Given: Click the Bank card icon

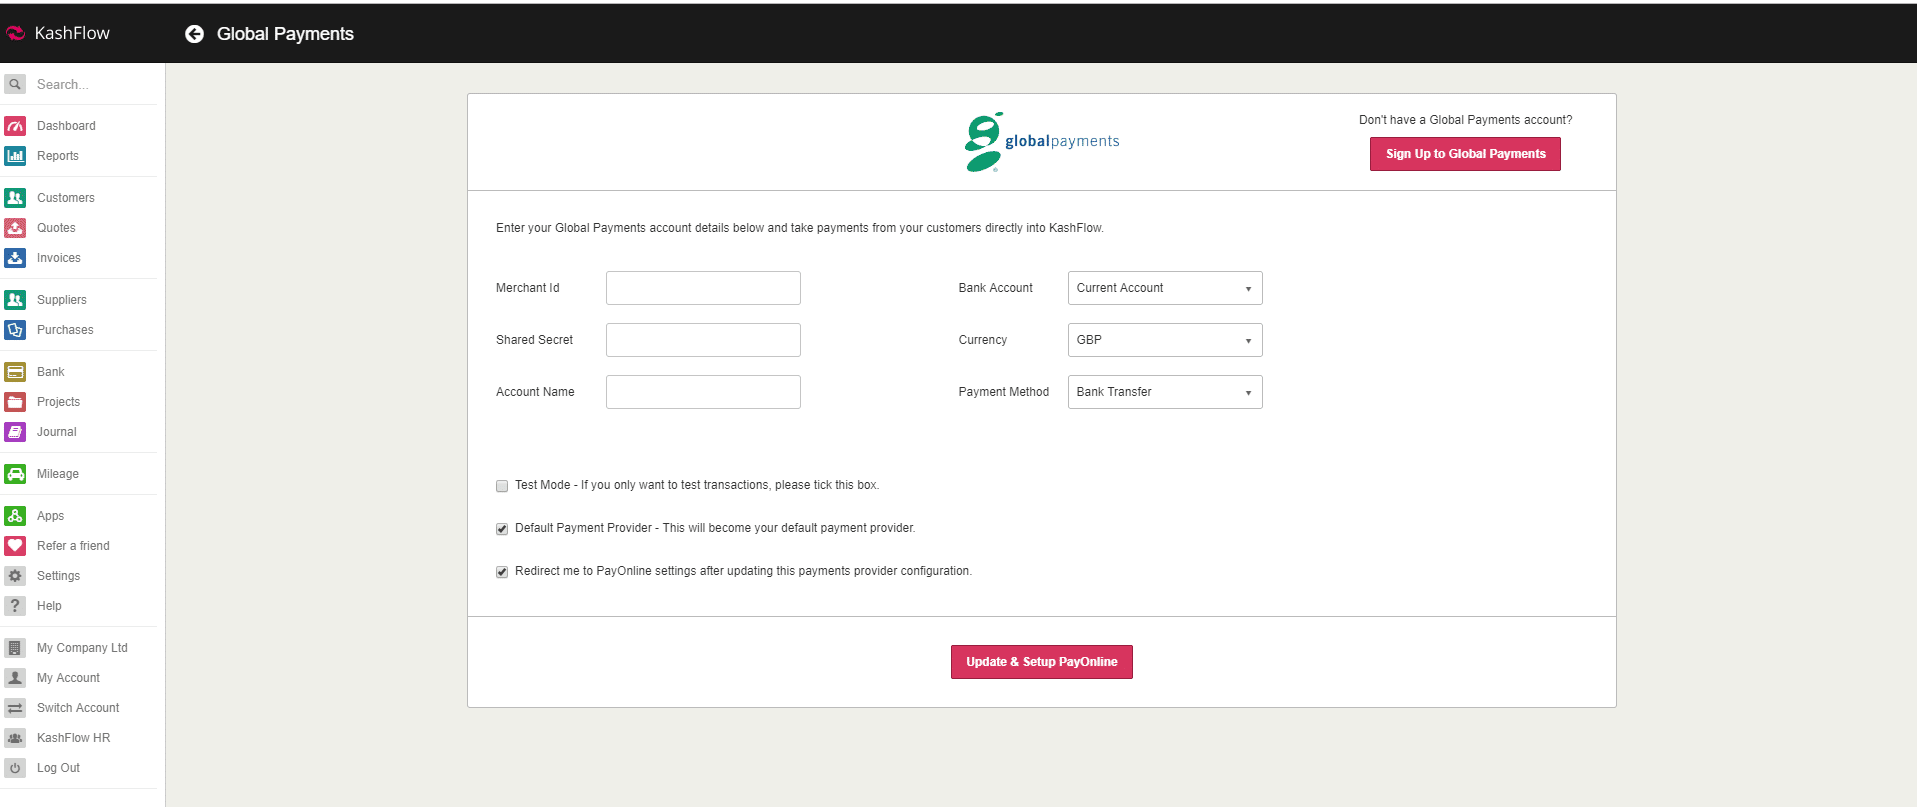Looking at the screenshot, I should [15, 372].
